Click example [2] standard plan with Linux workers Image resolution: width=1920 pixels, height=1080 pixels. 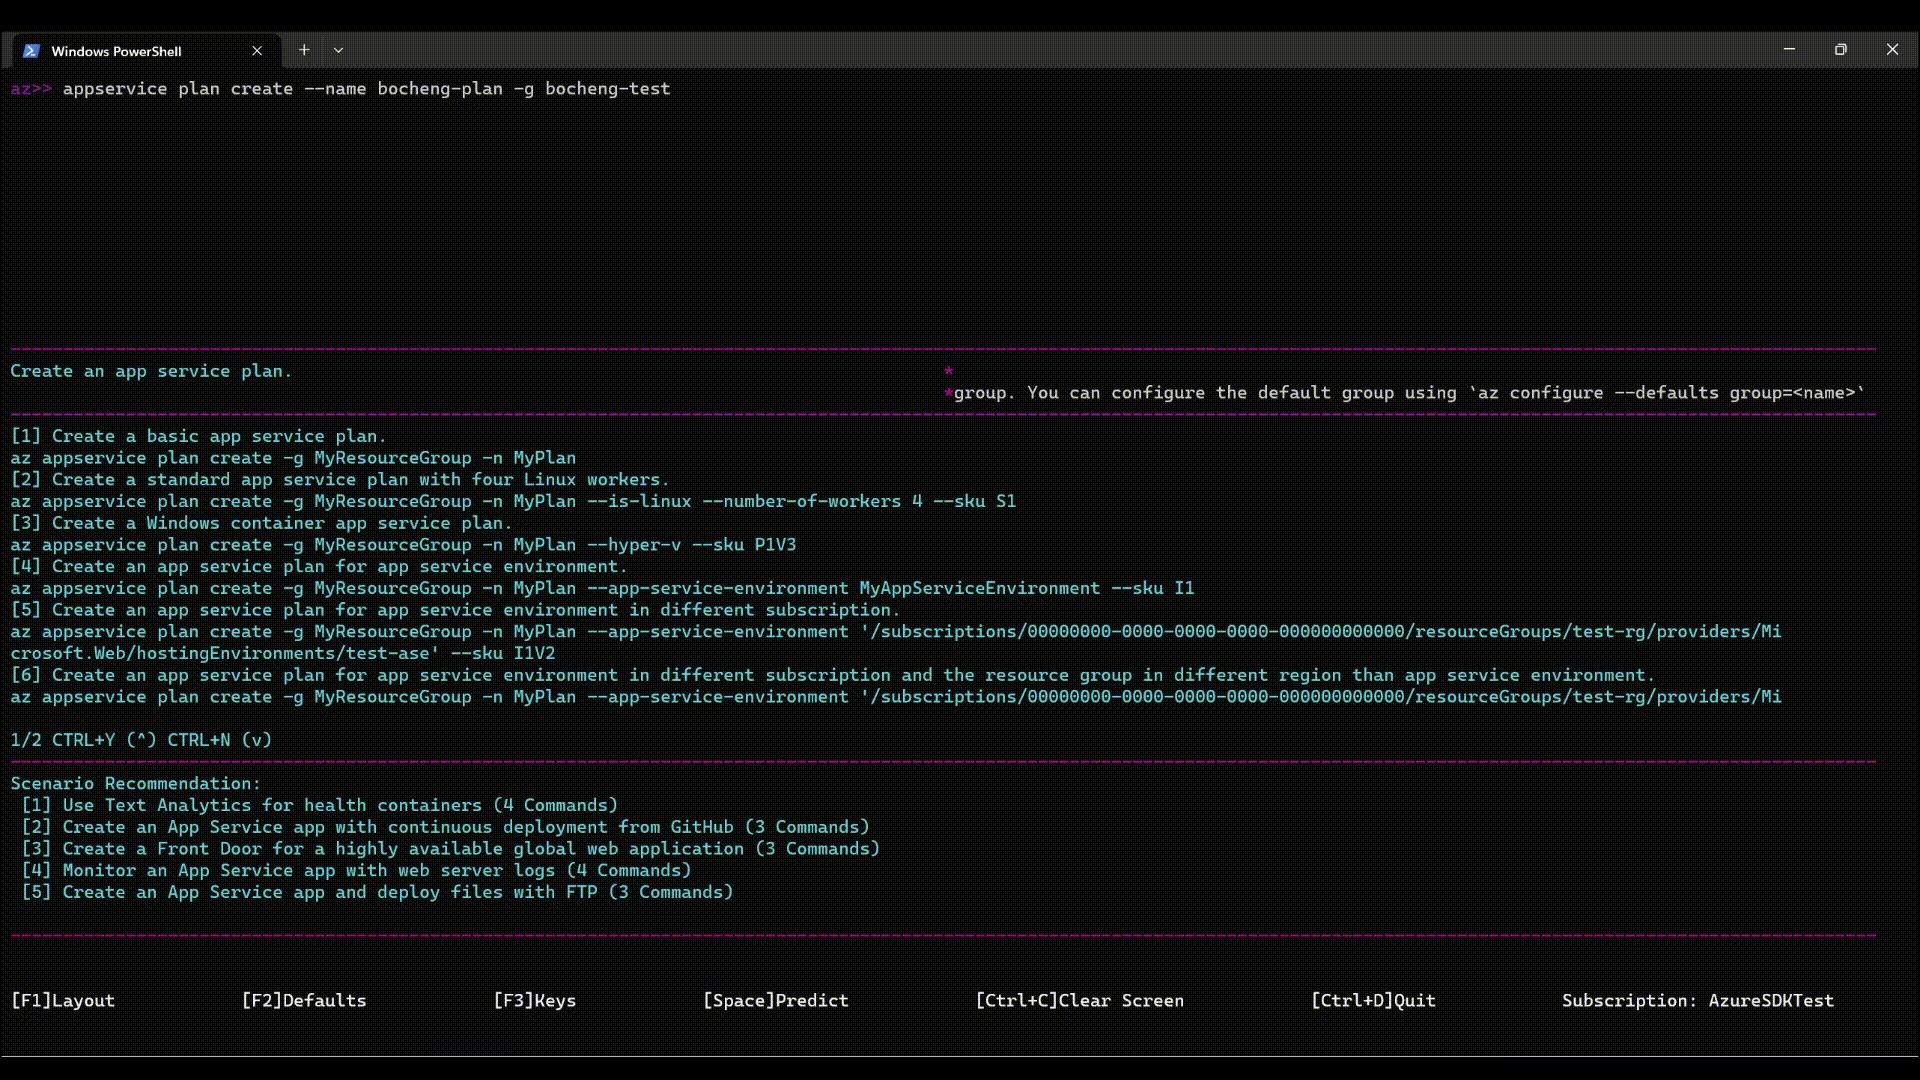coord(340,480)
